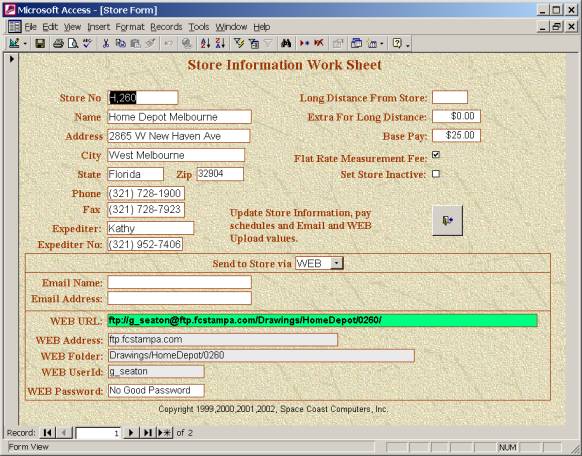Click the Paste clipboard icon
The image size is (582, 456).
pos(135,43)
